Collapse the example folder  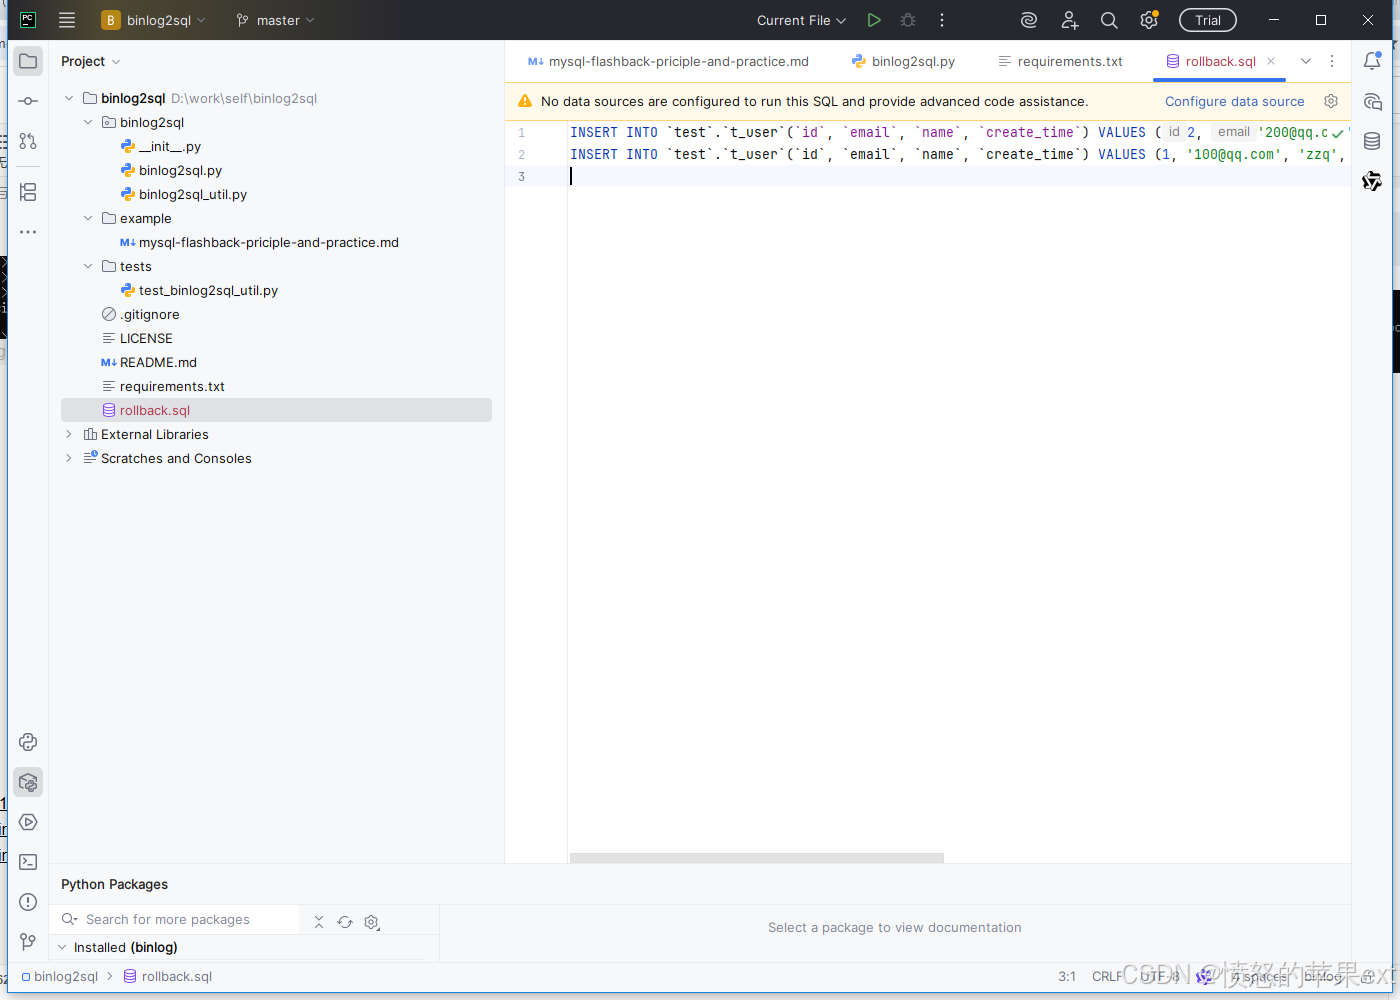[88, 218]
